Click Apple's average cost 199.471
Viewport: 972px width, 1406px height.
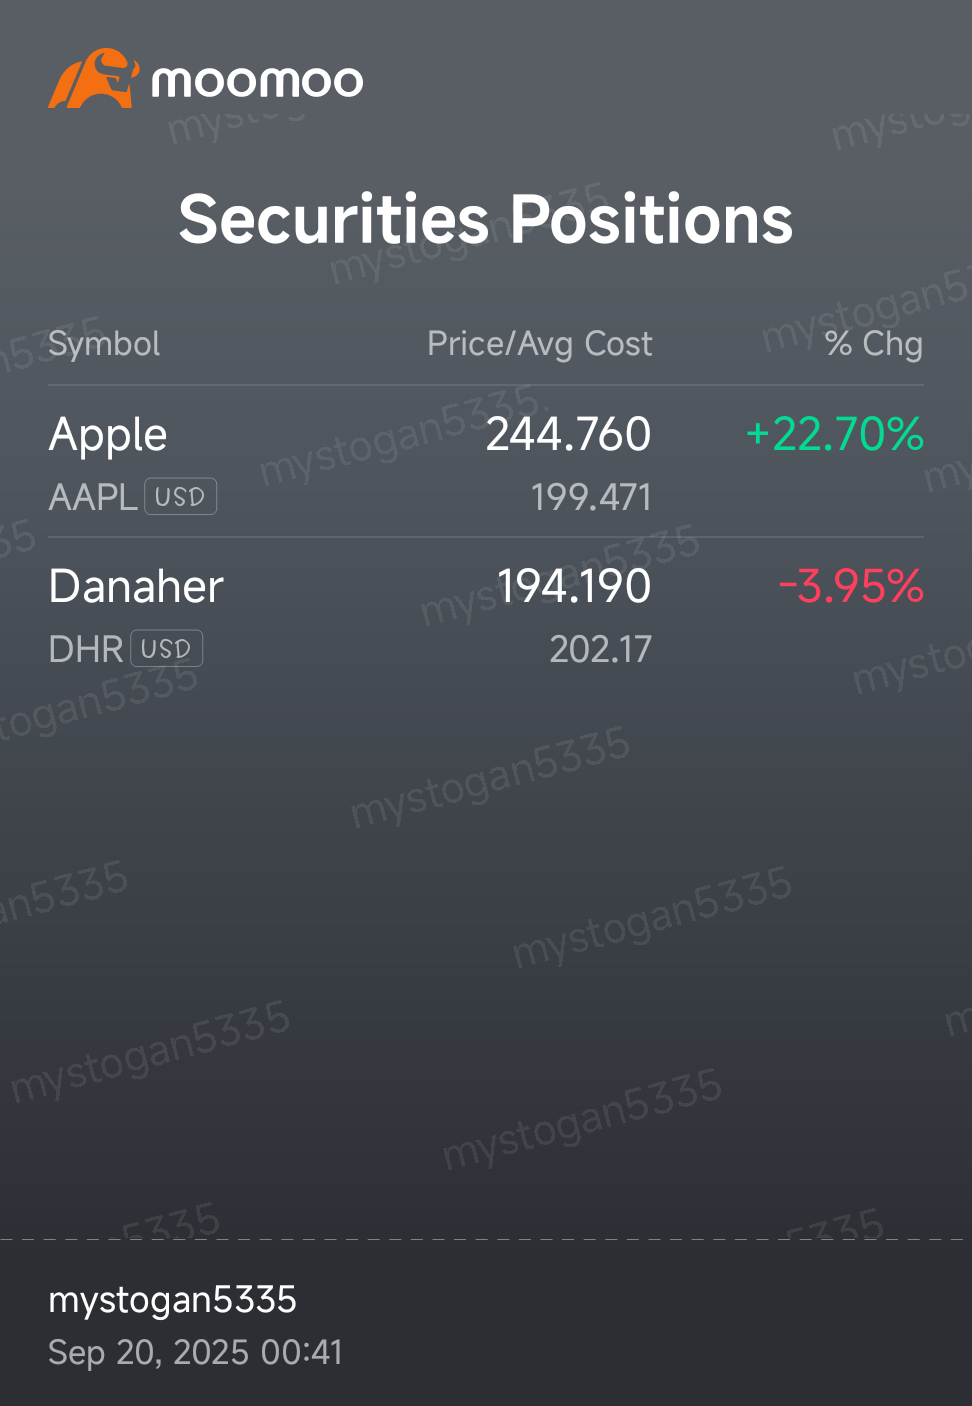(x=591, y=497)
